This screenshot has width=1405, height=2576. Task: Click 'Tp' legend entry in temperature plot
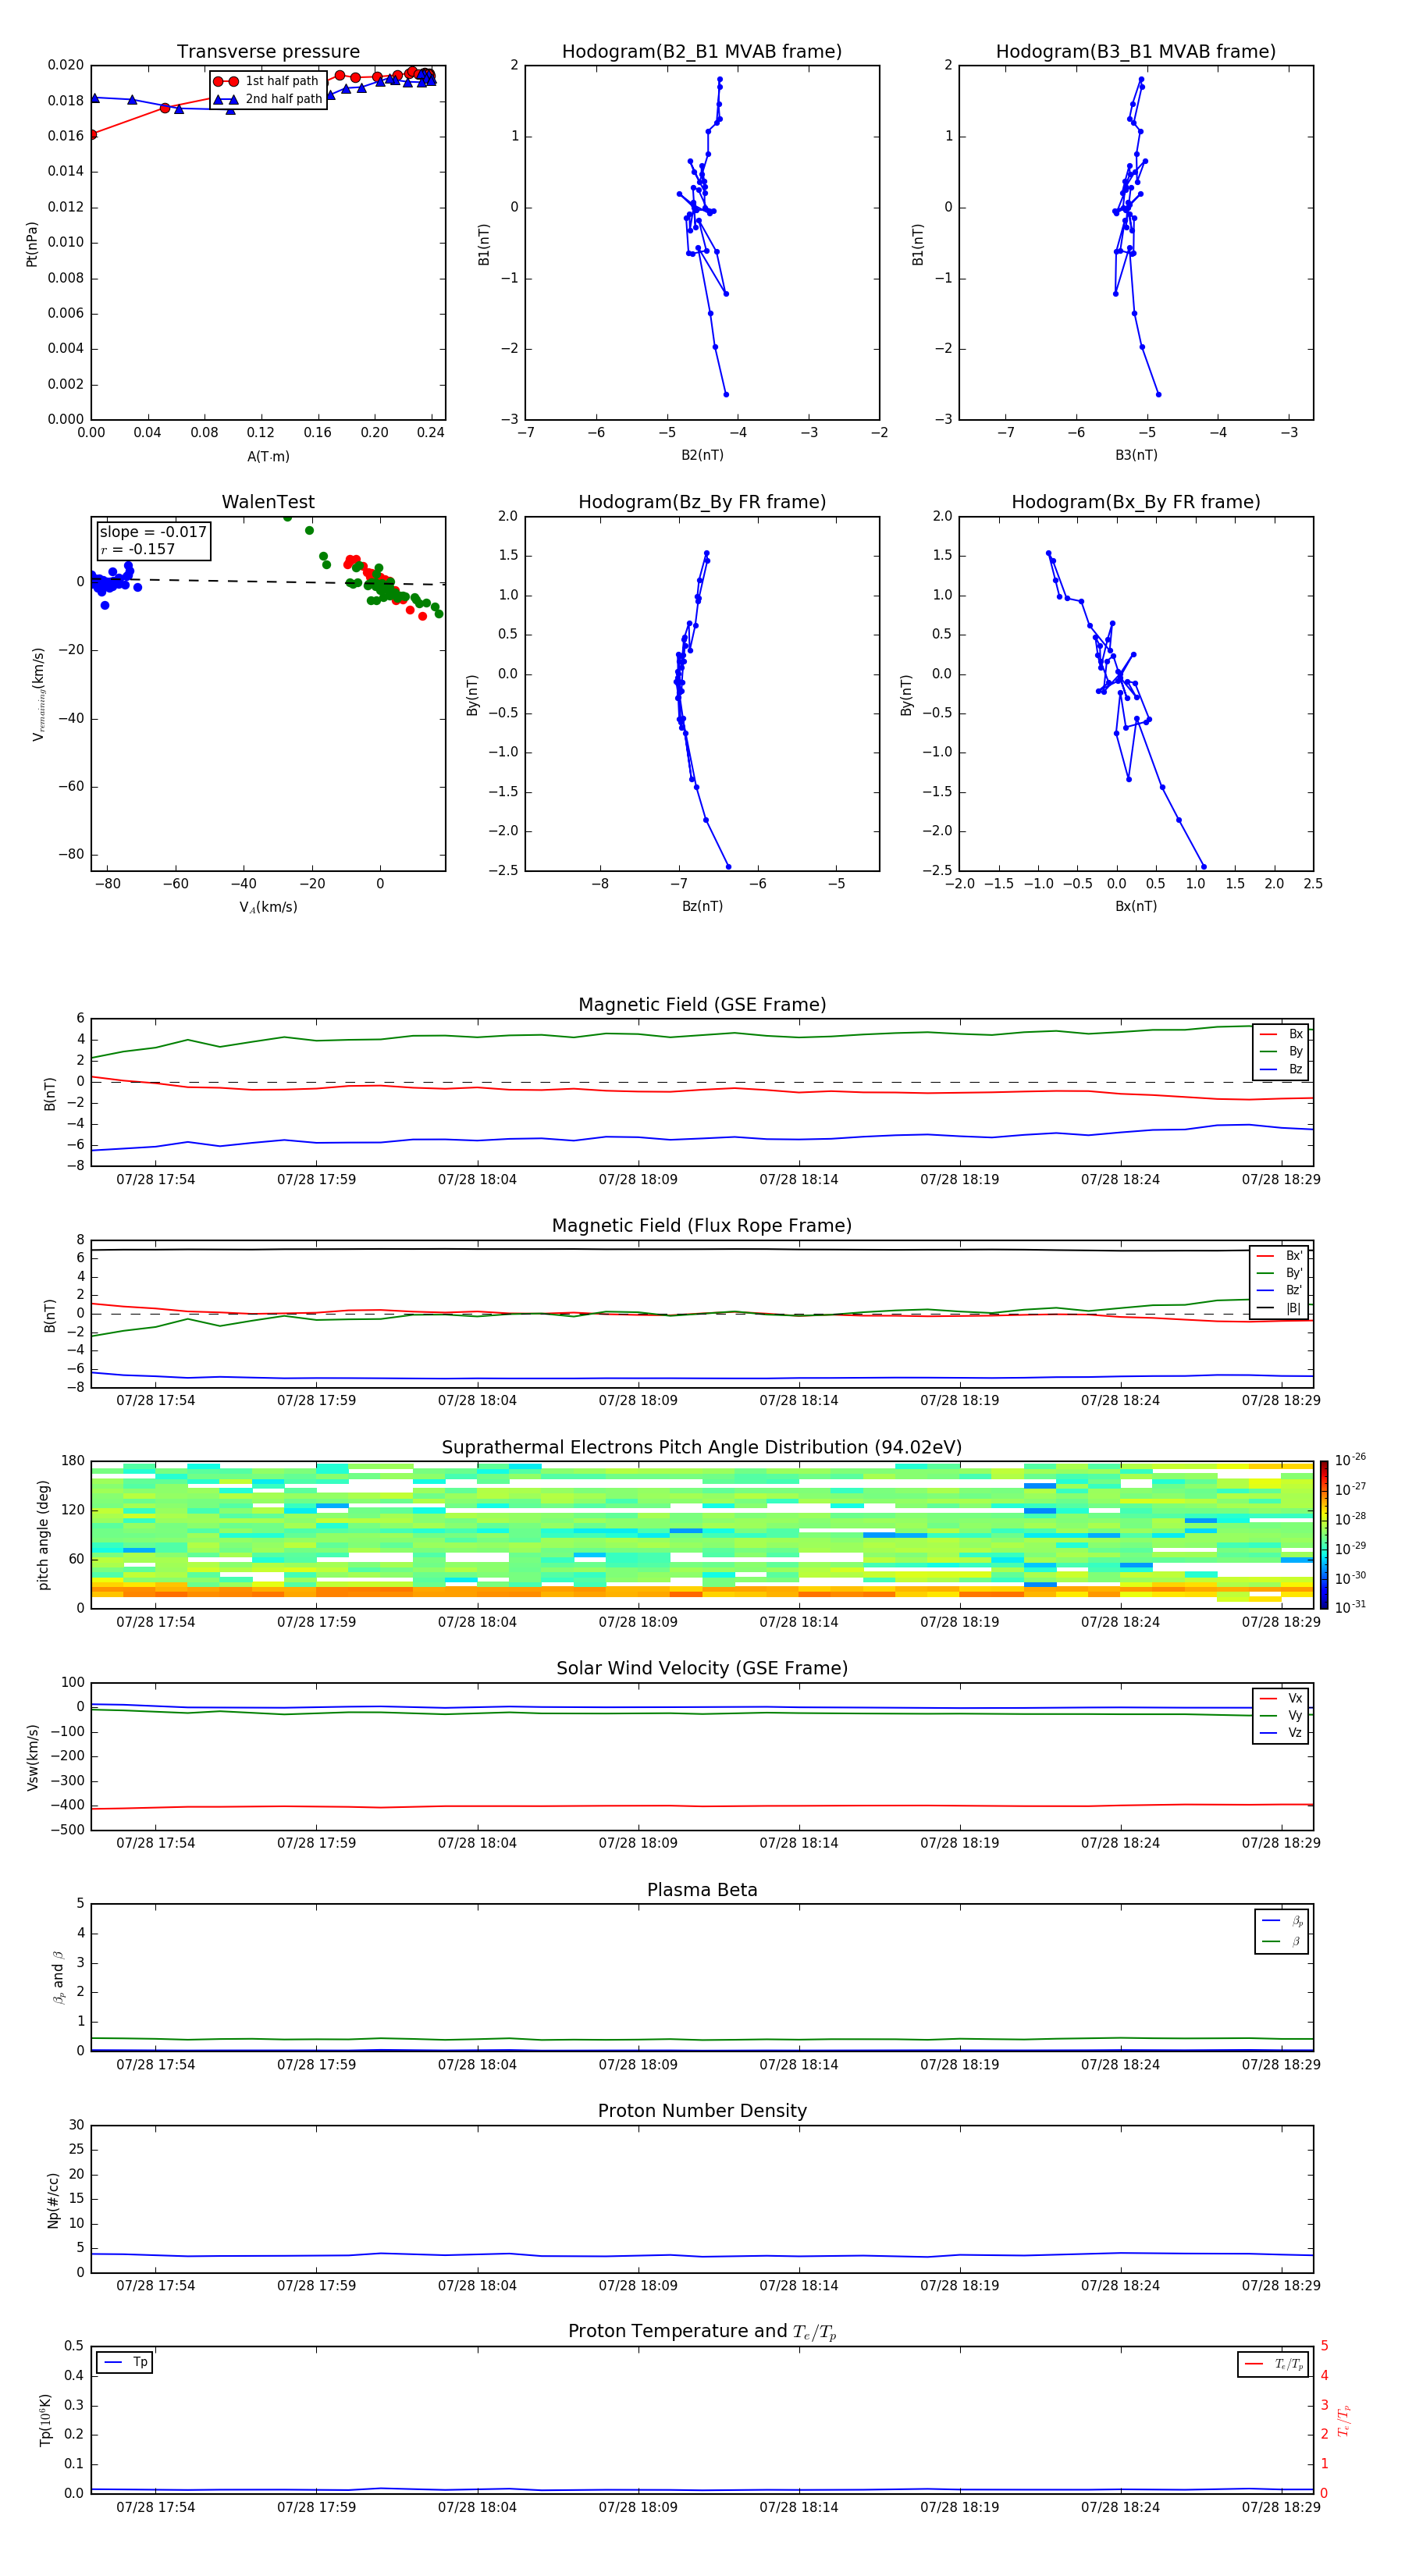pos(125,2362)
